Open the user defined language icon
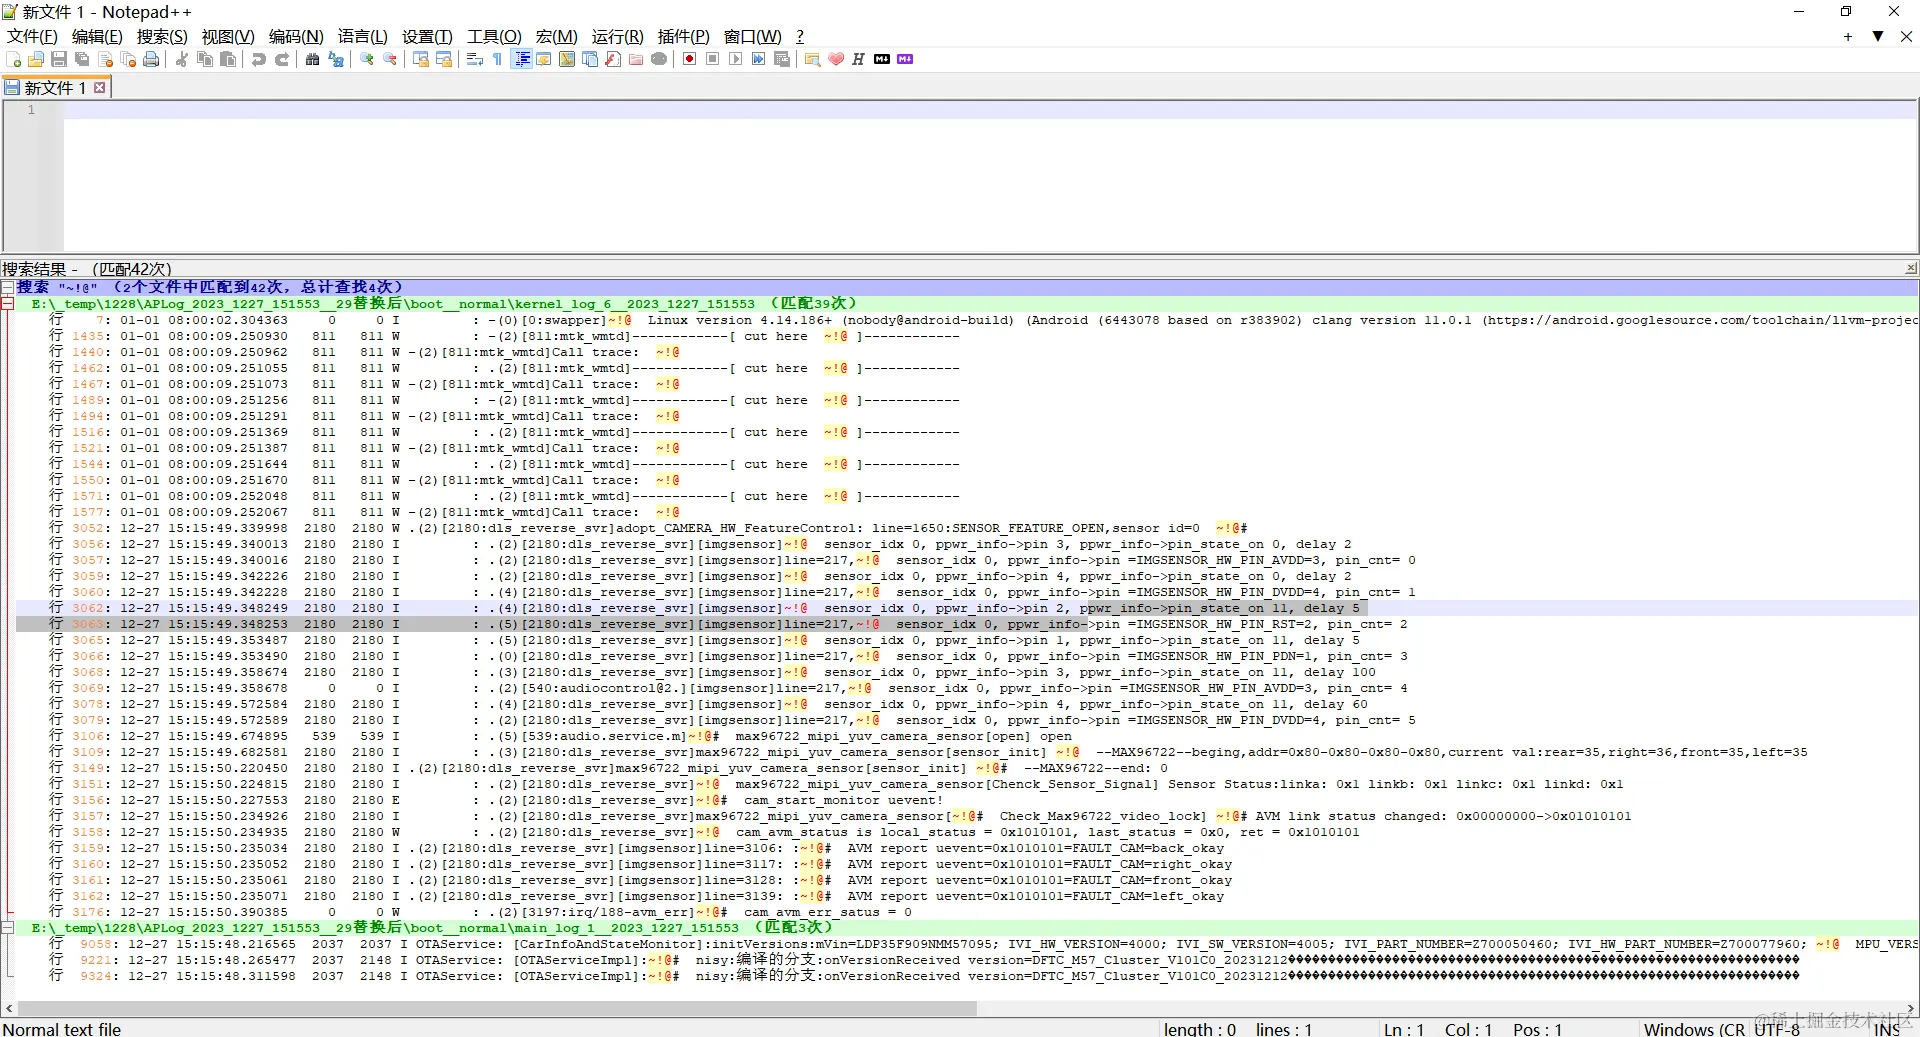 tap(544, 59)
